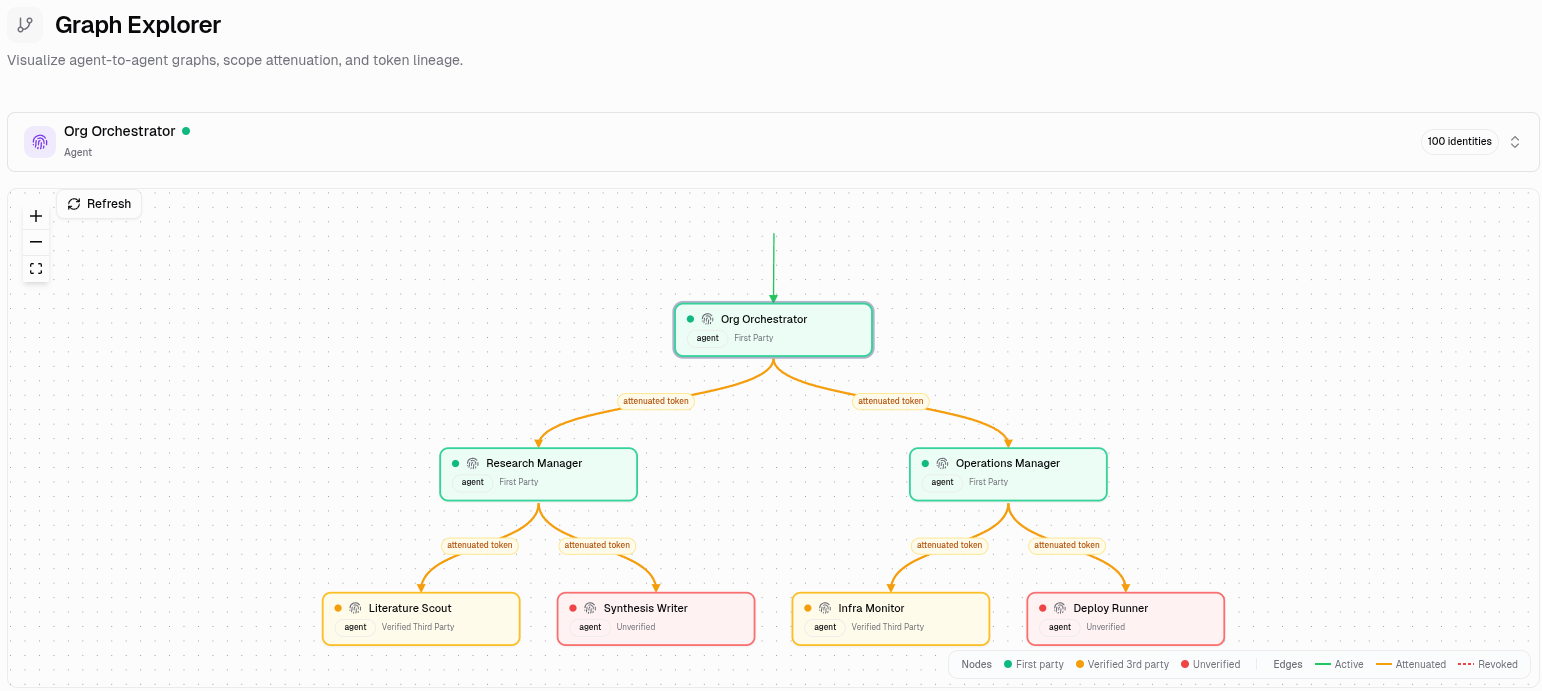1542x691 pixels.
Task: Zoom in on the graph
Action: point(36,216)
